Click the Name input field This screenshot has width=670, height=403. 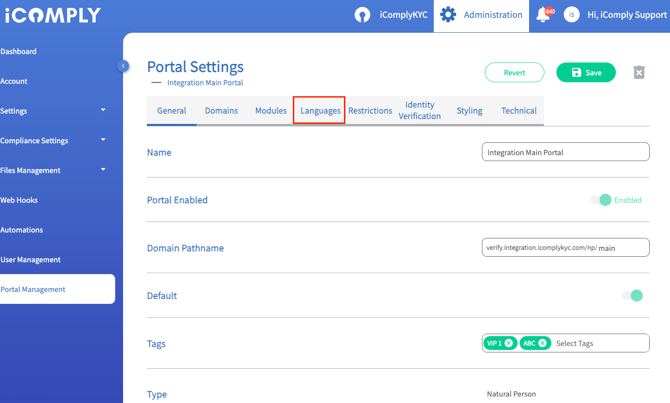coord(565,153)
